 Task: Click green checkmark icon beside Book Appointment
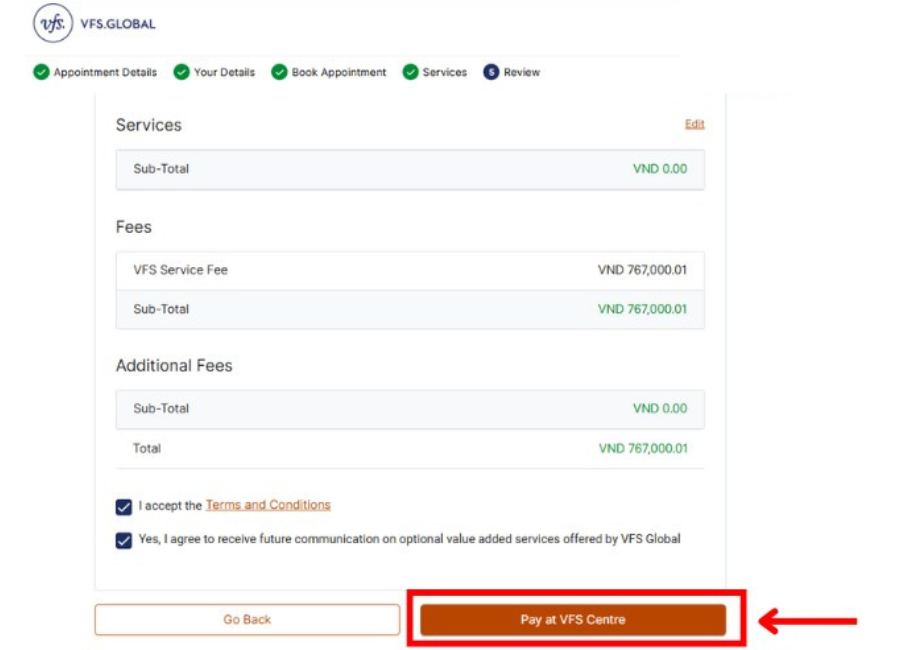click(279, 72)
